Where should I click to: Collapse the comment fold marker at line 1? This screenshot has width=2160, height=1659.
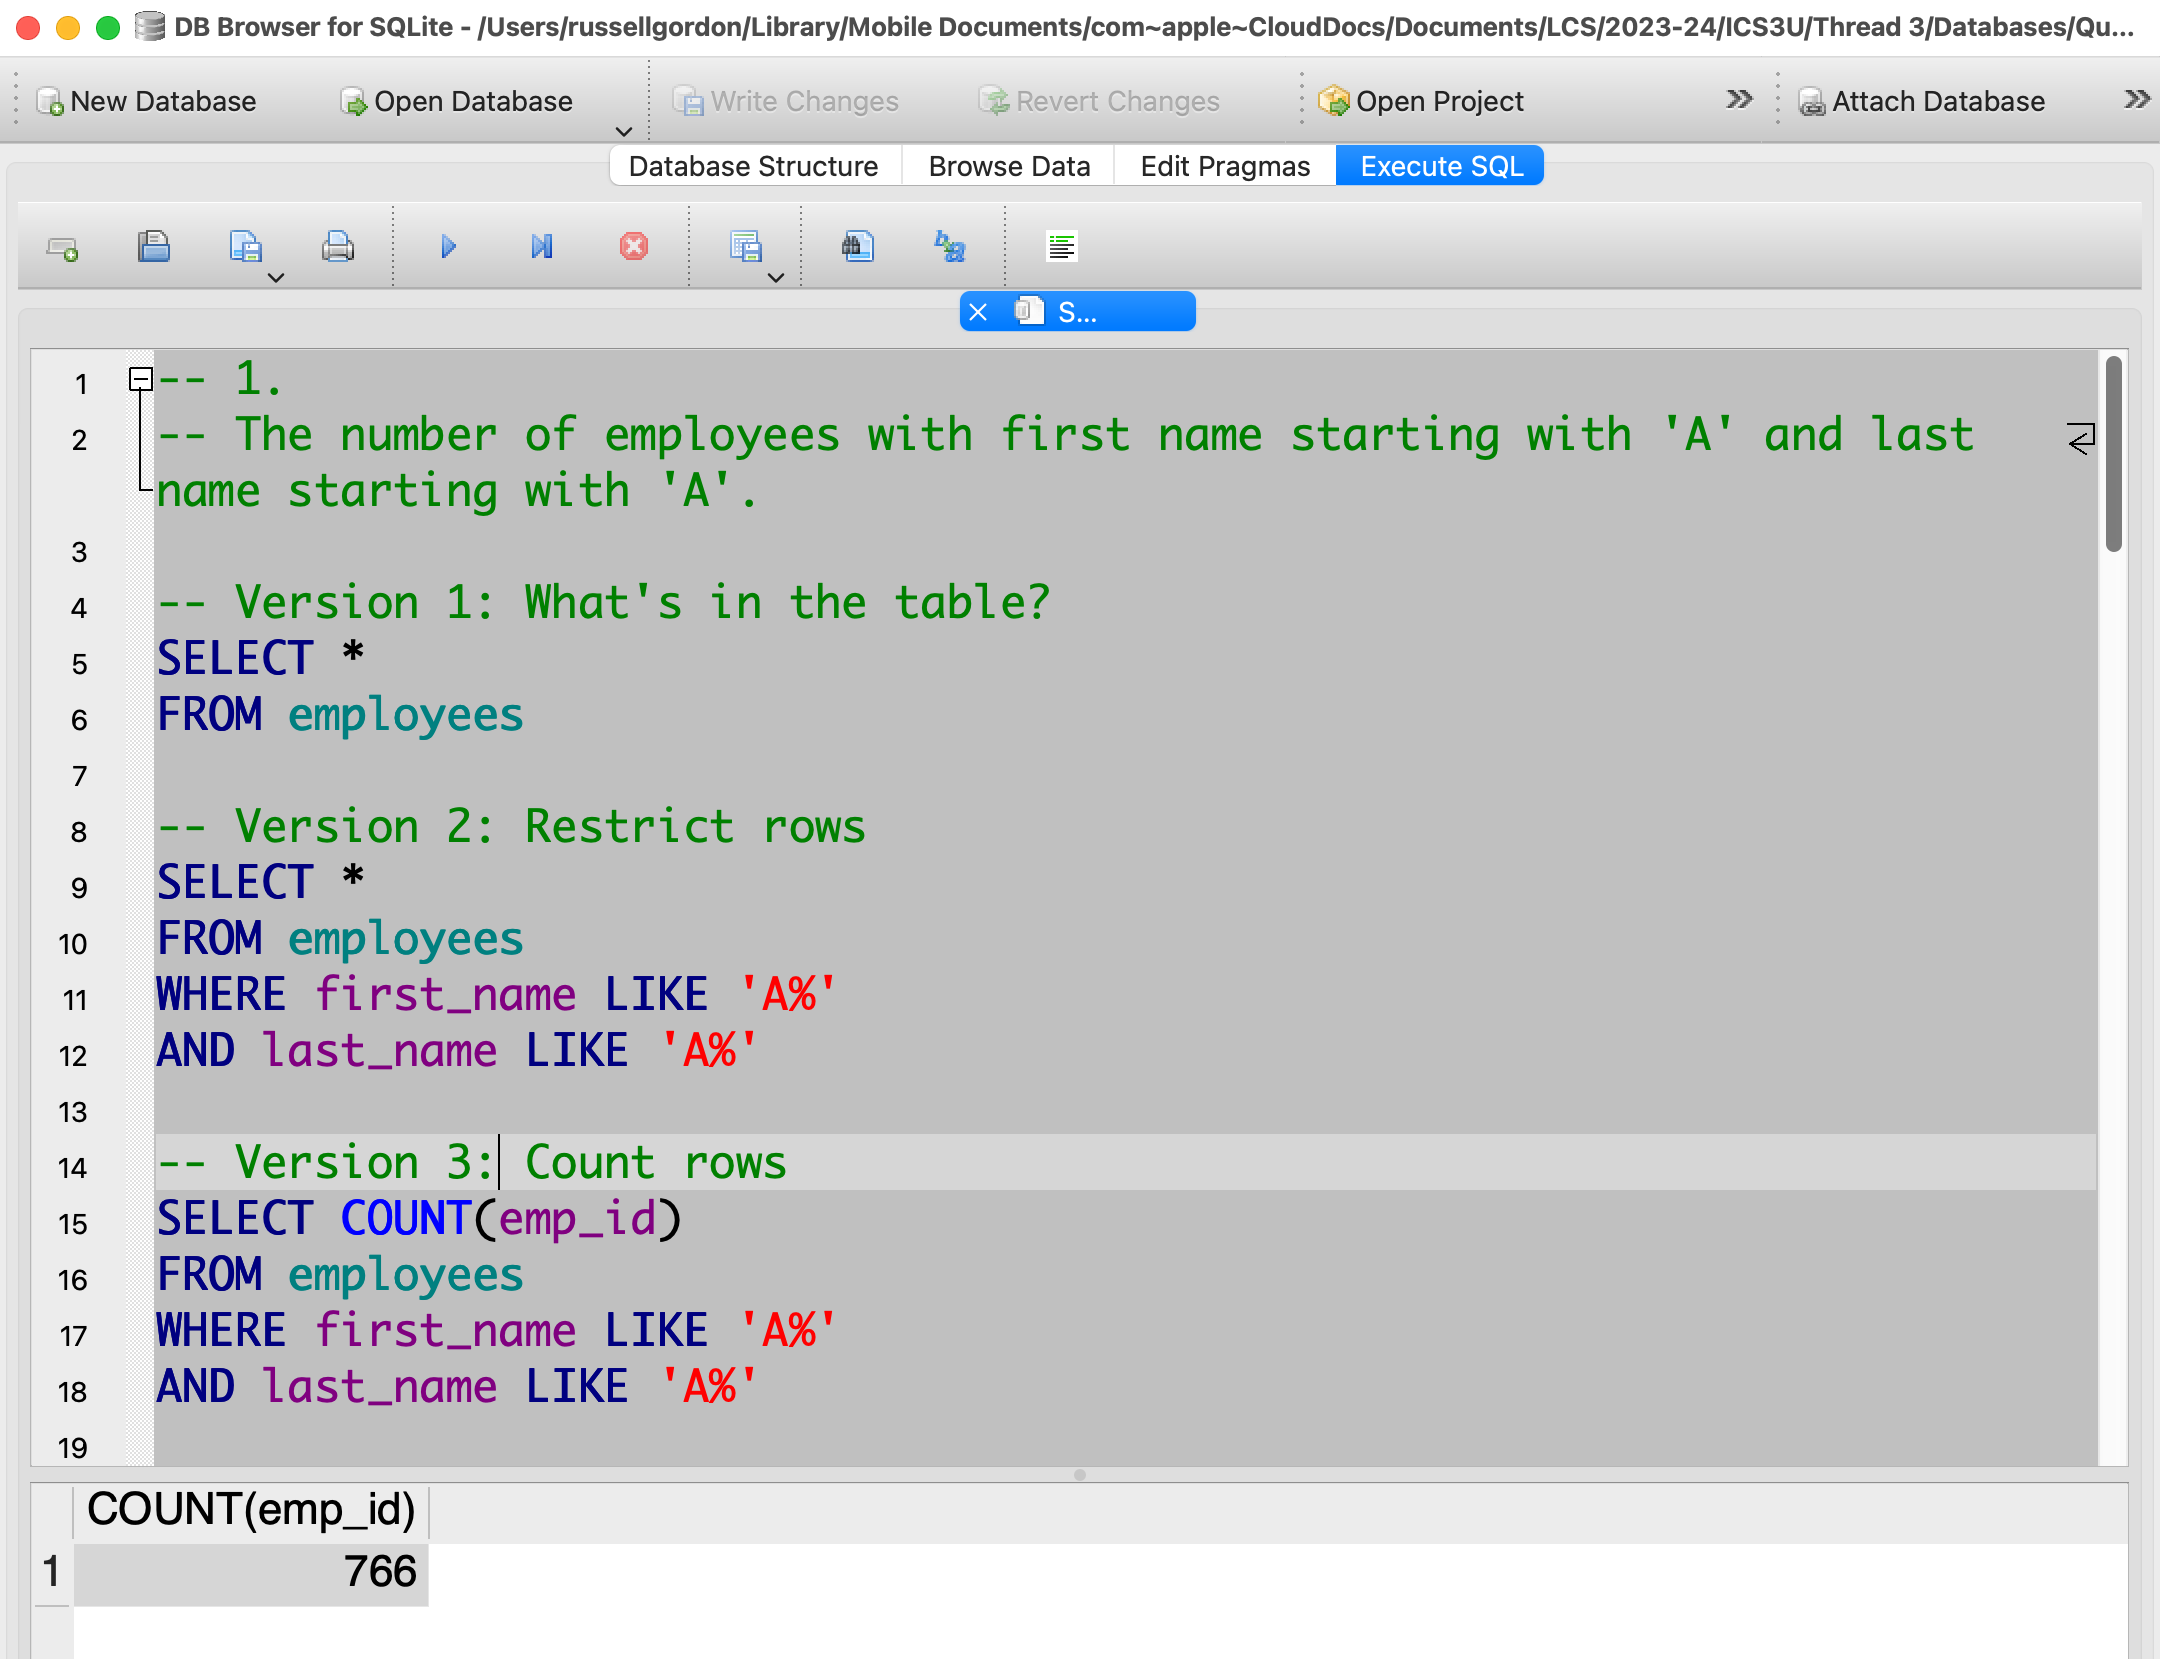tap(141, 379)
